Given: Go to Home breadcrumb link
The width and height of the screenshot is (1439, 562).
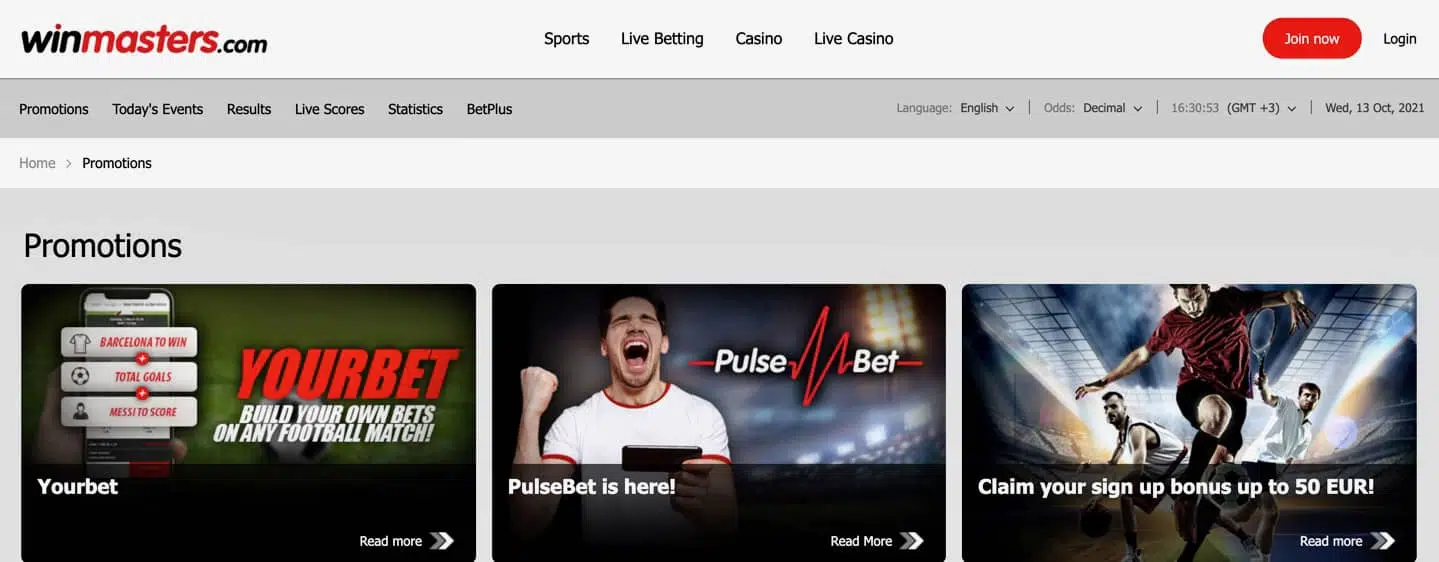Looking at the screenshot, I should tap(37, 163).
